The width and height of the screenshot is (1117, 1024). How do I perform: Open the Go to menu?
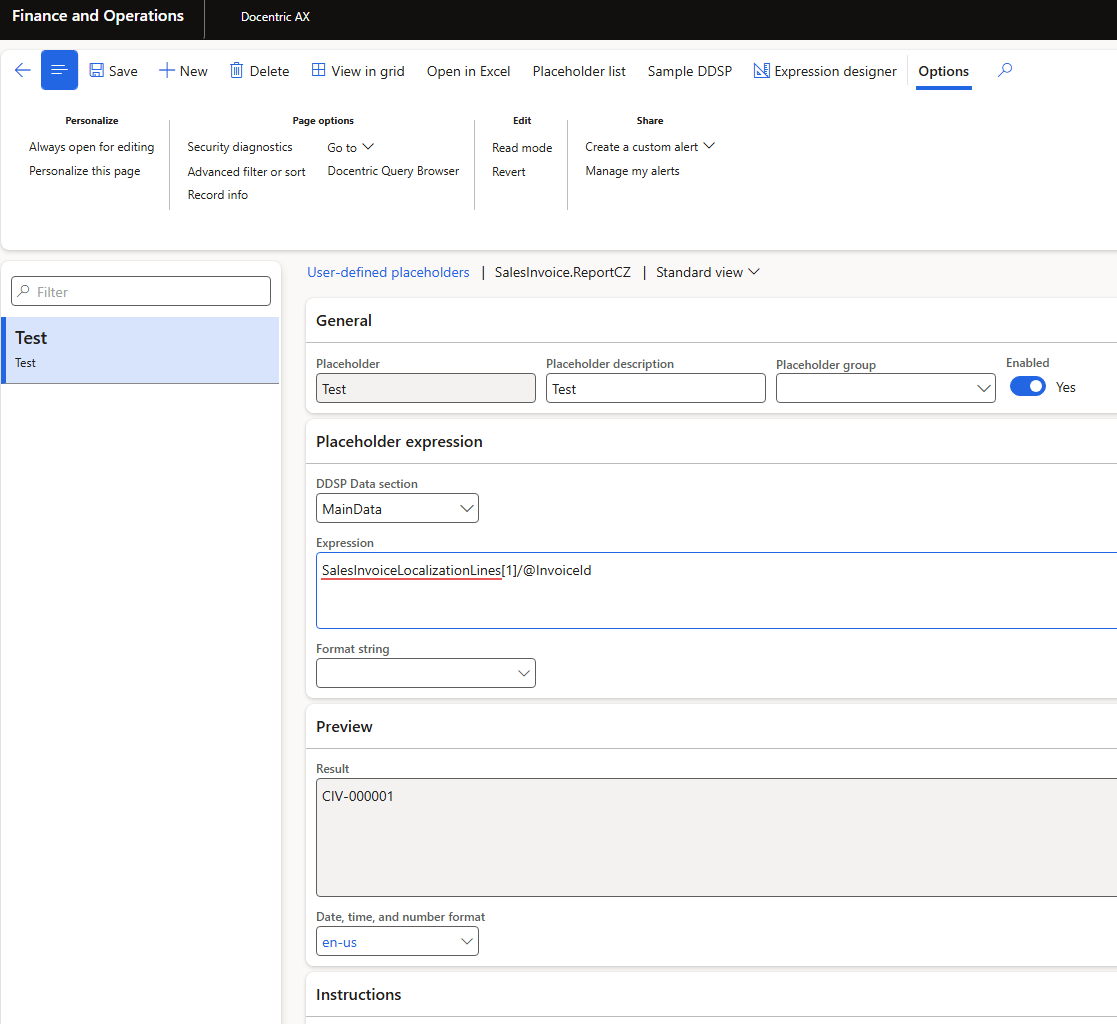click(x=350, y=147)
